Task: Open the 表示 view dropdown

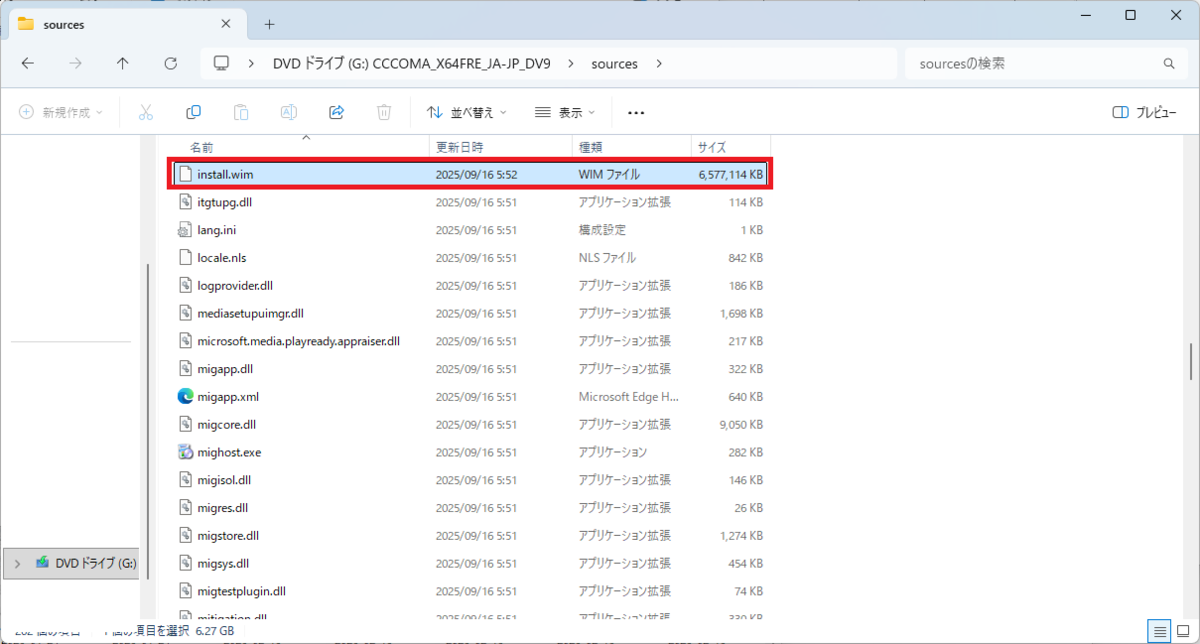Action: coord(565,113)
